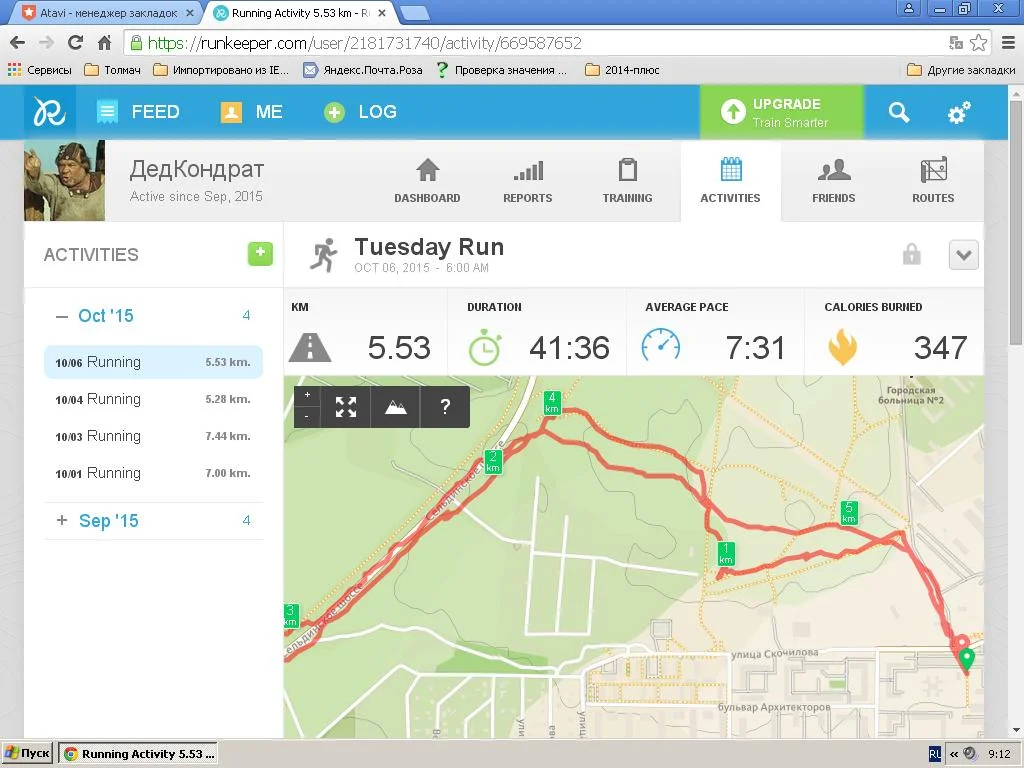Open the Chrome user profile button

click(x=908, y=8)
